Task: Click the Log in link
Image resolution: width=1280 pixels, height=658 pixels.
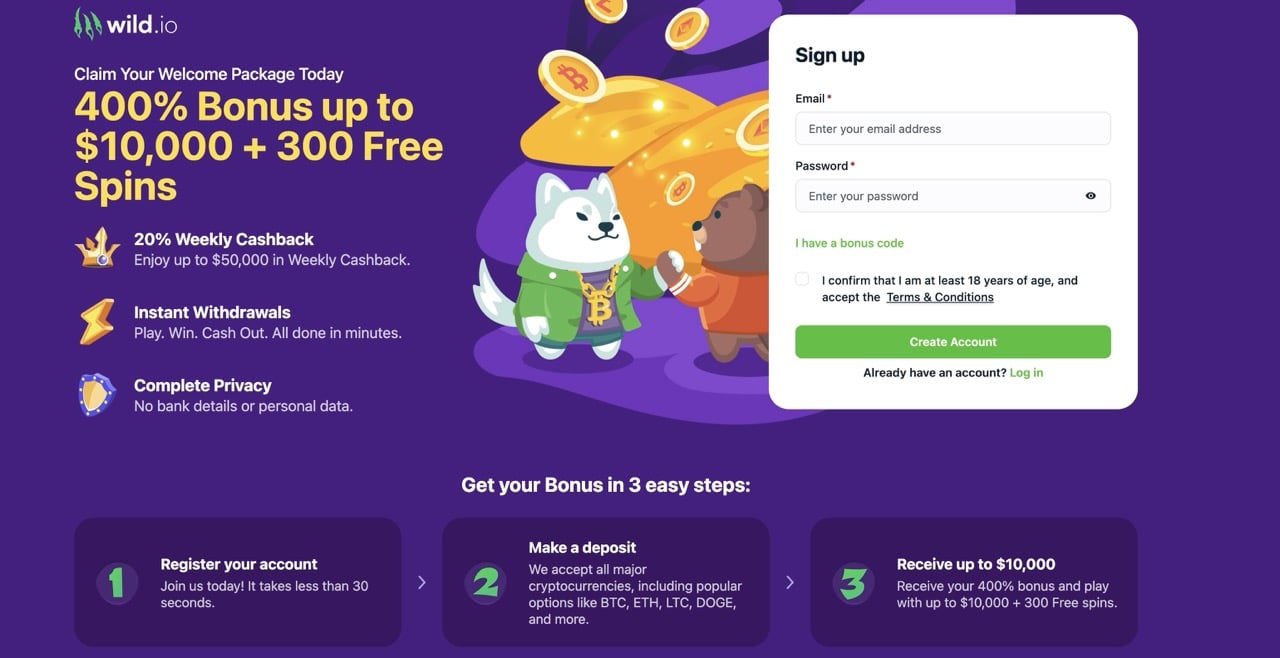Action: pyautogui.click(x=1026, y=372)
